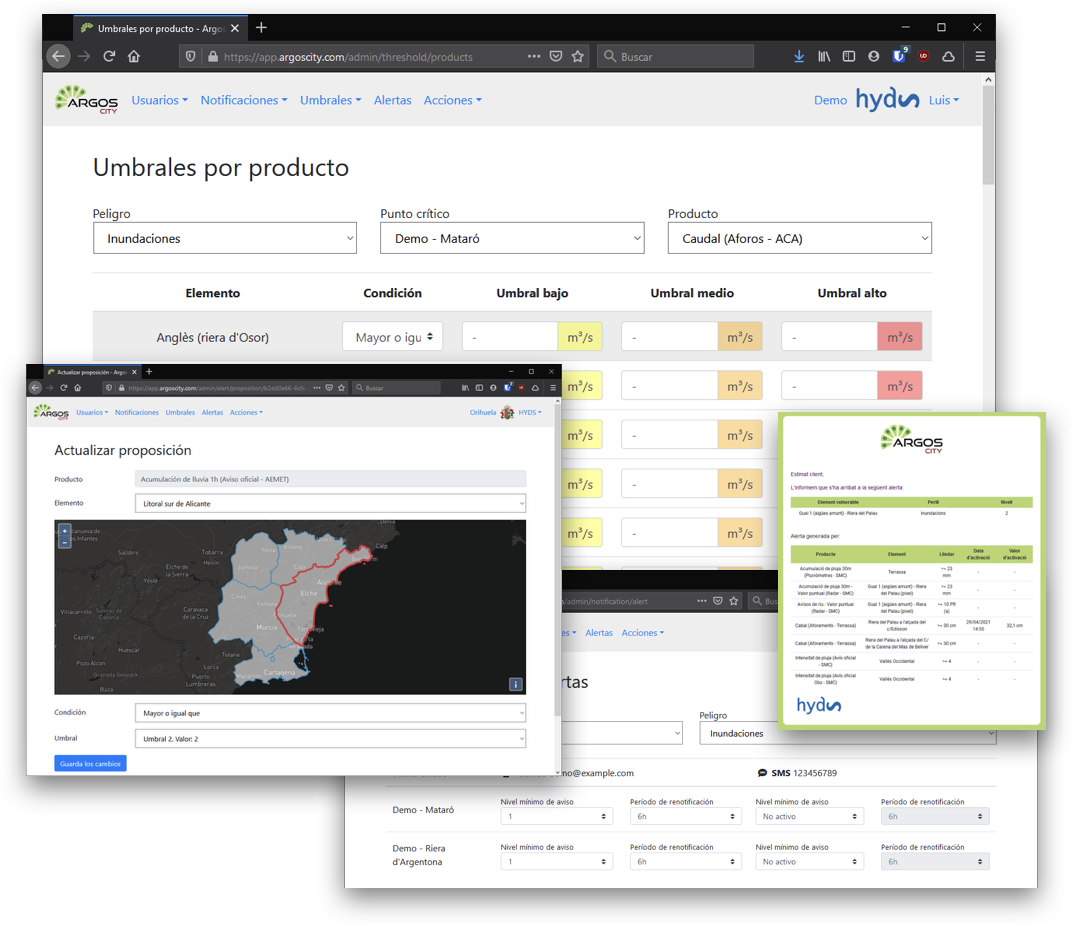The width and height of the screenshot is (1072, 926).
Task: Reload the Actualizar proposición window
Action: point(64,388)
